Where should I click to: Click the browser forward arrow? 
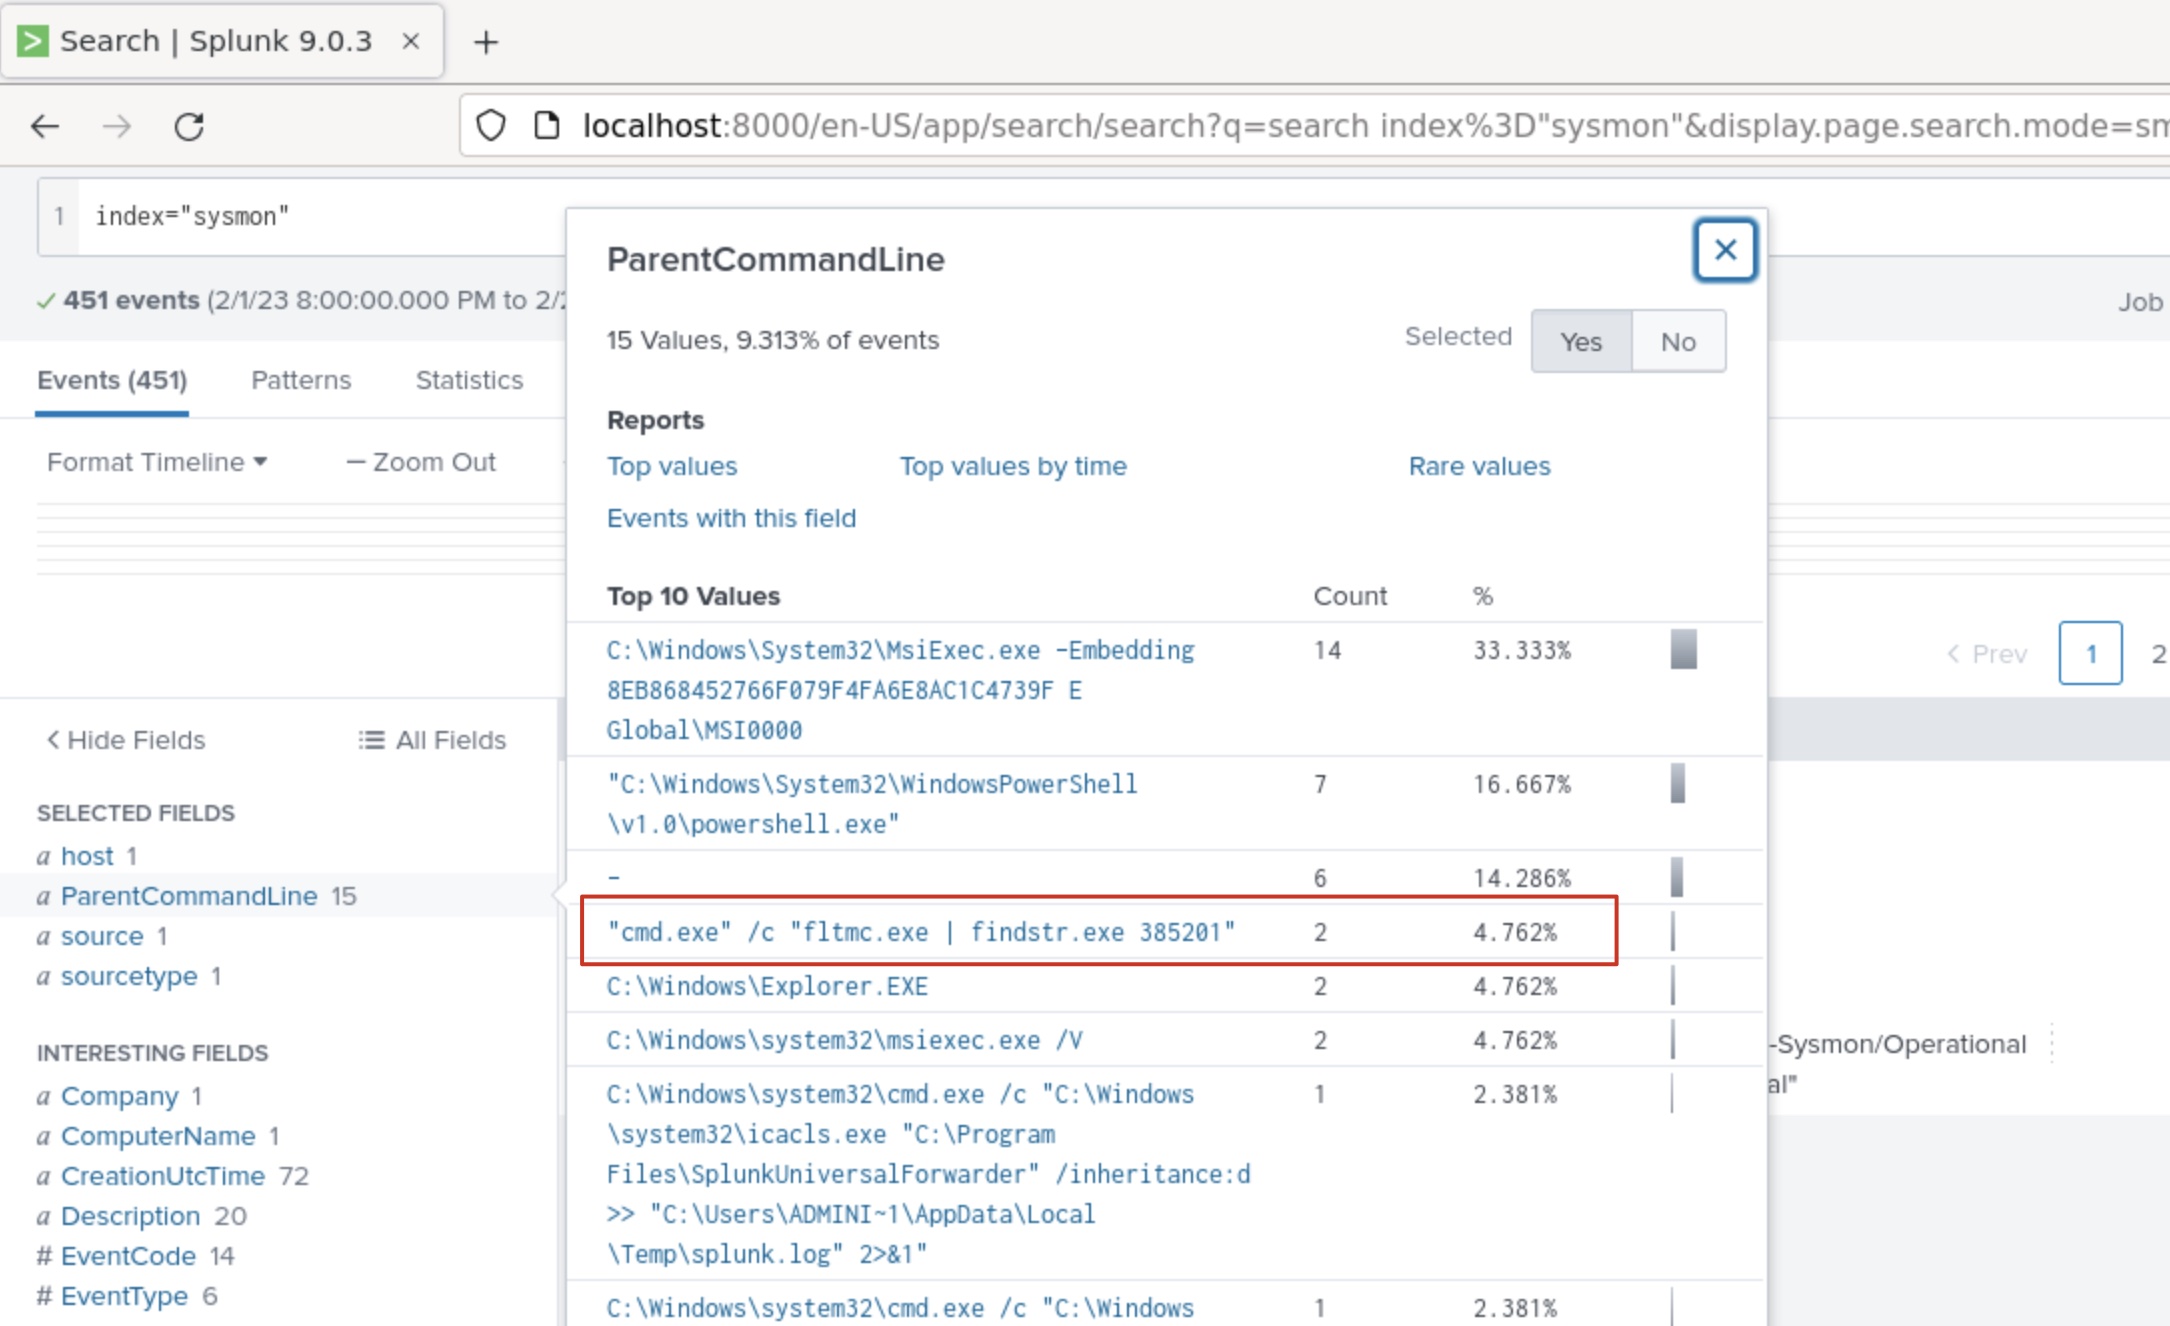pyautogui.click(x=117, y=126)
